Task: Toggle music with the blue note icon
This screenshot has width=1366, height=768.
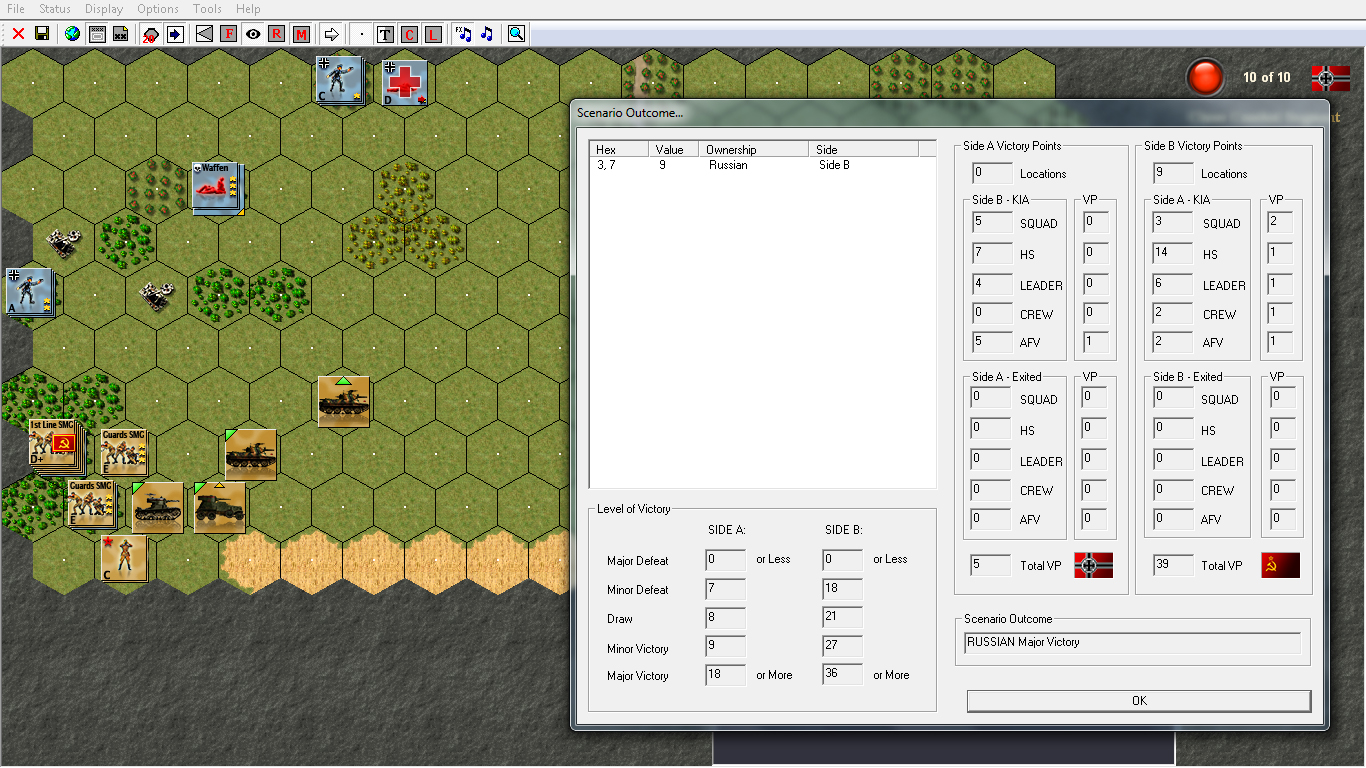Action: point(487,34)
